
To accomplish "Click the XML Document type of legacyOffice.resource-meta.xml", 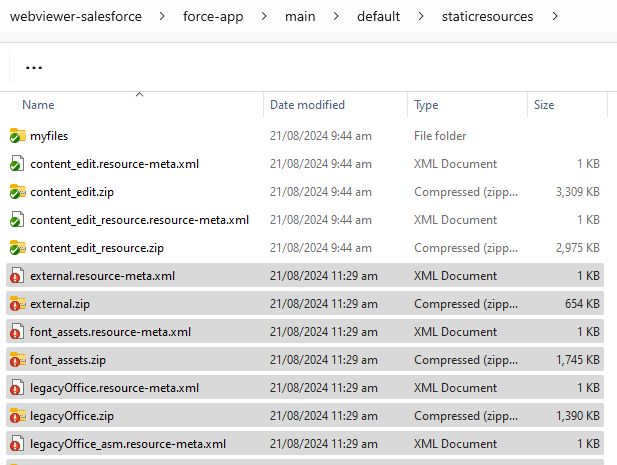I will (455, 388).
